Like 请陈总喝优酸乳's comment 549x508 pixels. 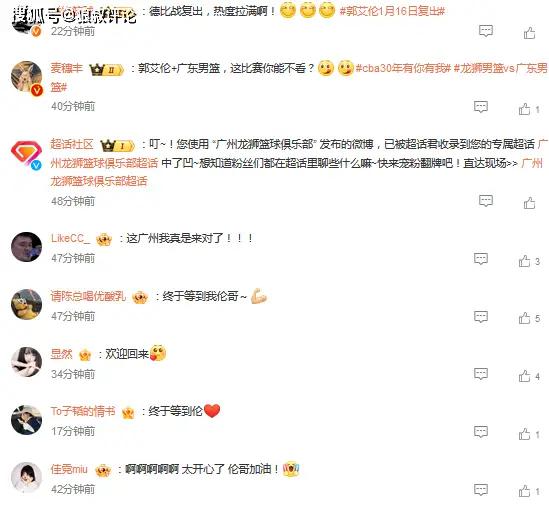pos(524,318)
